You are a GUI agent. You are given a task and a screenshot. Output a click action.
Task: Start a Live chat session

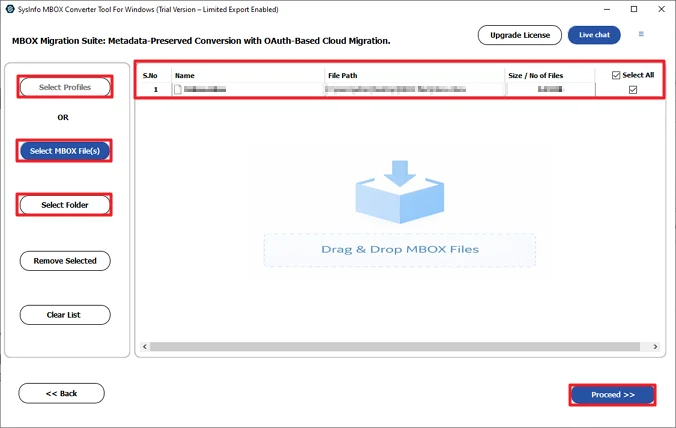594,35
